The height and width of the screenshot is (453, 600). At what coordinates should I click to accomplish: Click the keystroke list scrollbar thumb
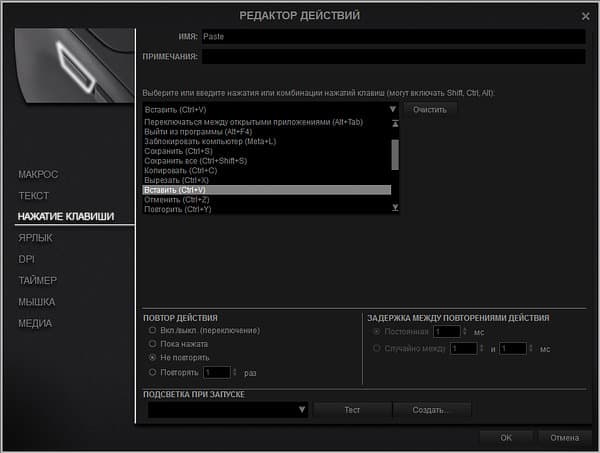(395, 155)
